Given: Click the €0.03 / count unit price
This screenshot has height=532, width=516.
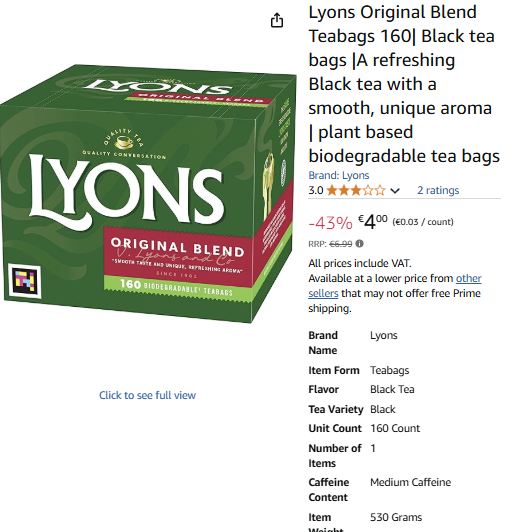Looking at the screenshot, I should click(423, 222).
